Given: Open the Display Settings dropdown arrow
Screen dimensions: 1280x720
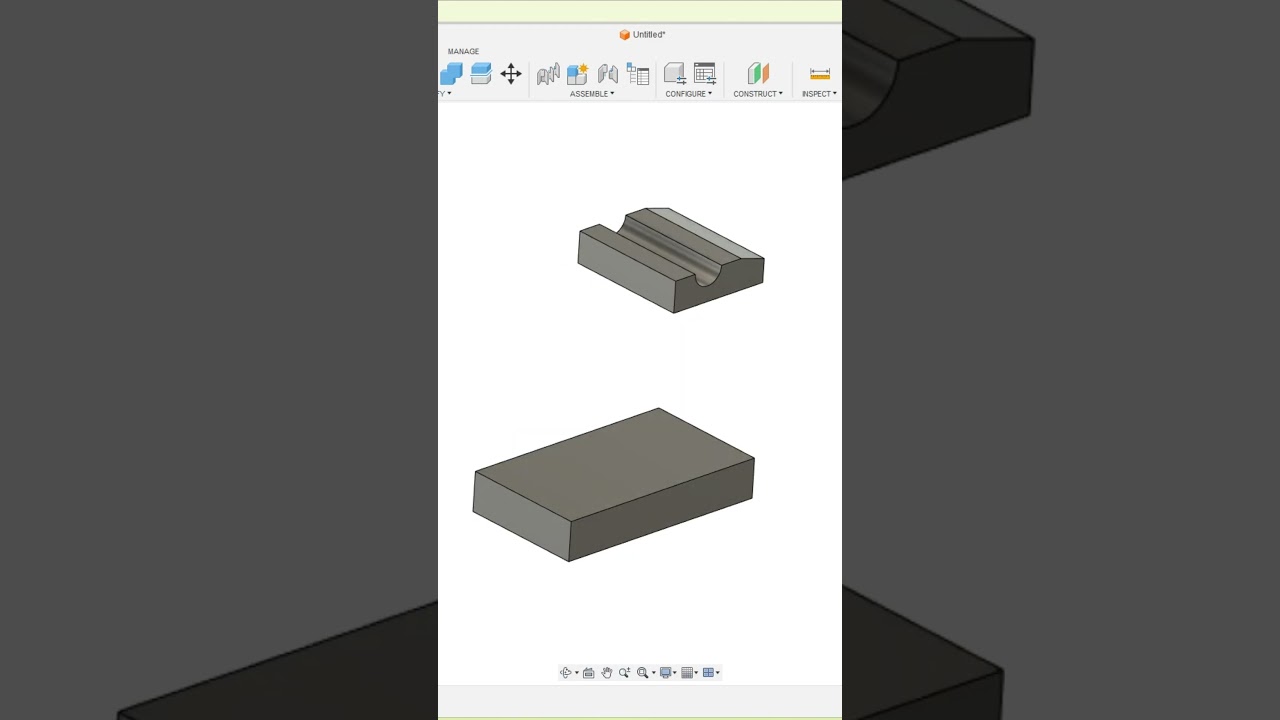Looking at the screenshot, I should click(675, 673).
